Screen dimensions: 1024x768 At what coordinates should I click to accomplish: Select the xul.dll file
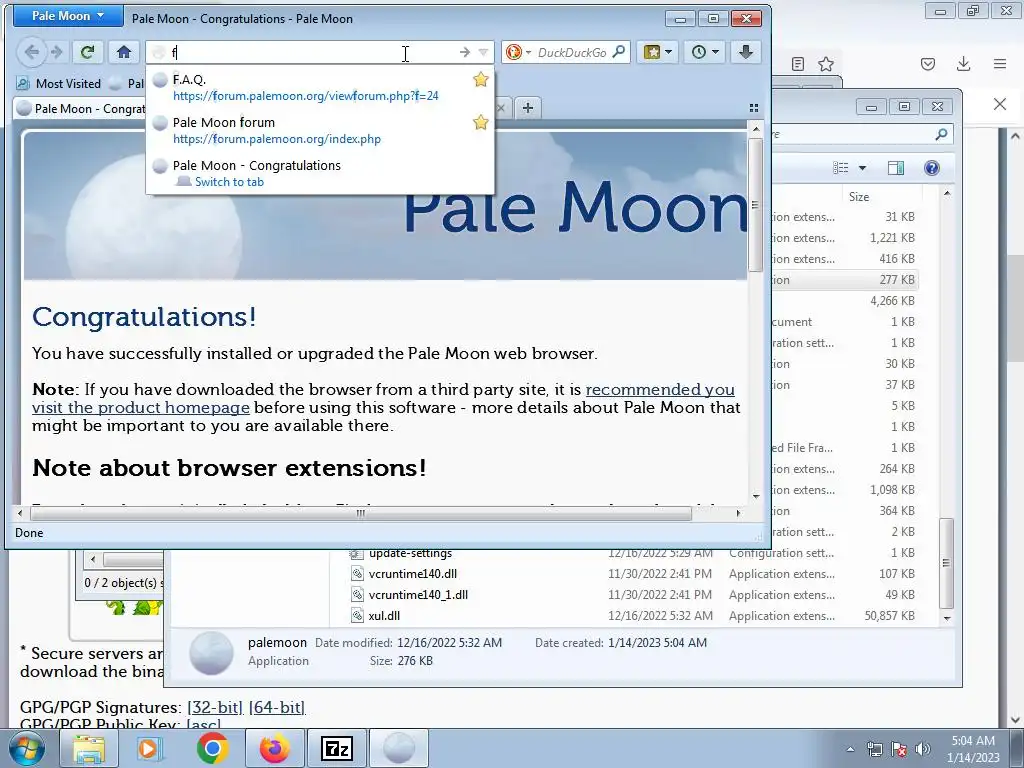384,616
